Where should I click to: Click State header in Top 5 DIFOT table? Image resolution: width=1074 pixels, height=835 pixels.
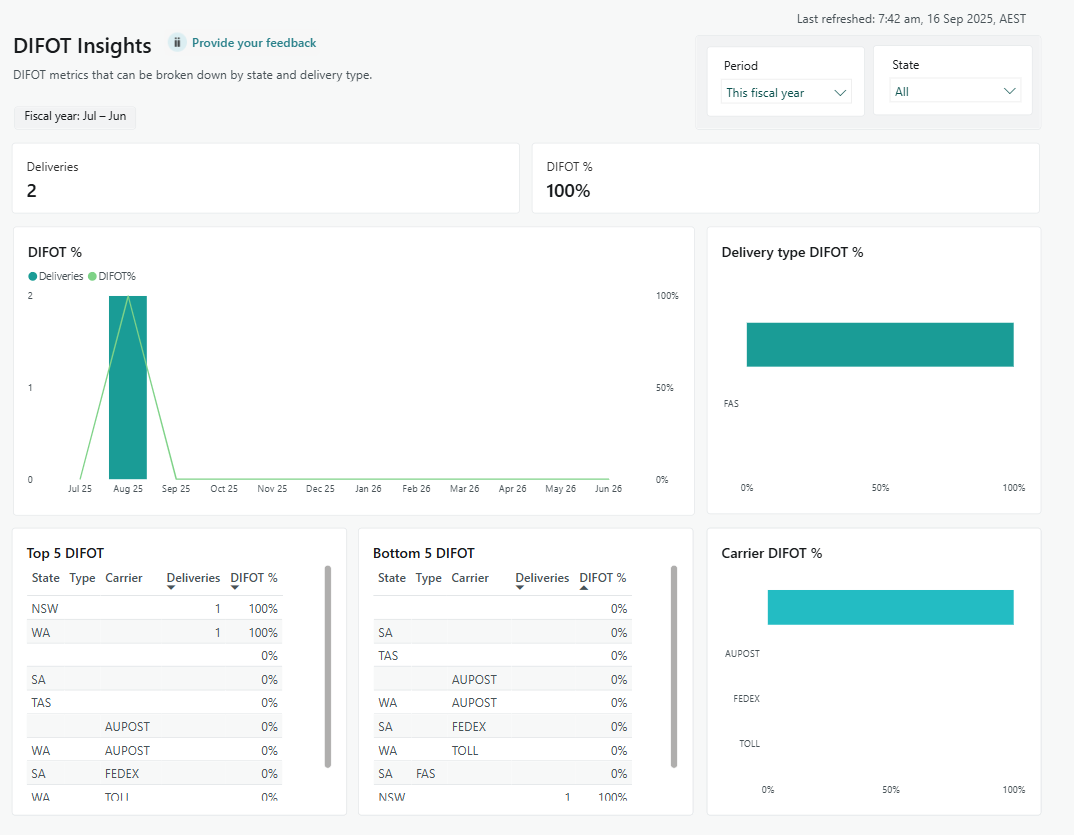click(x=45, y=578)
